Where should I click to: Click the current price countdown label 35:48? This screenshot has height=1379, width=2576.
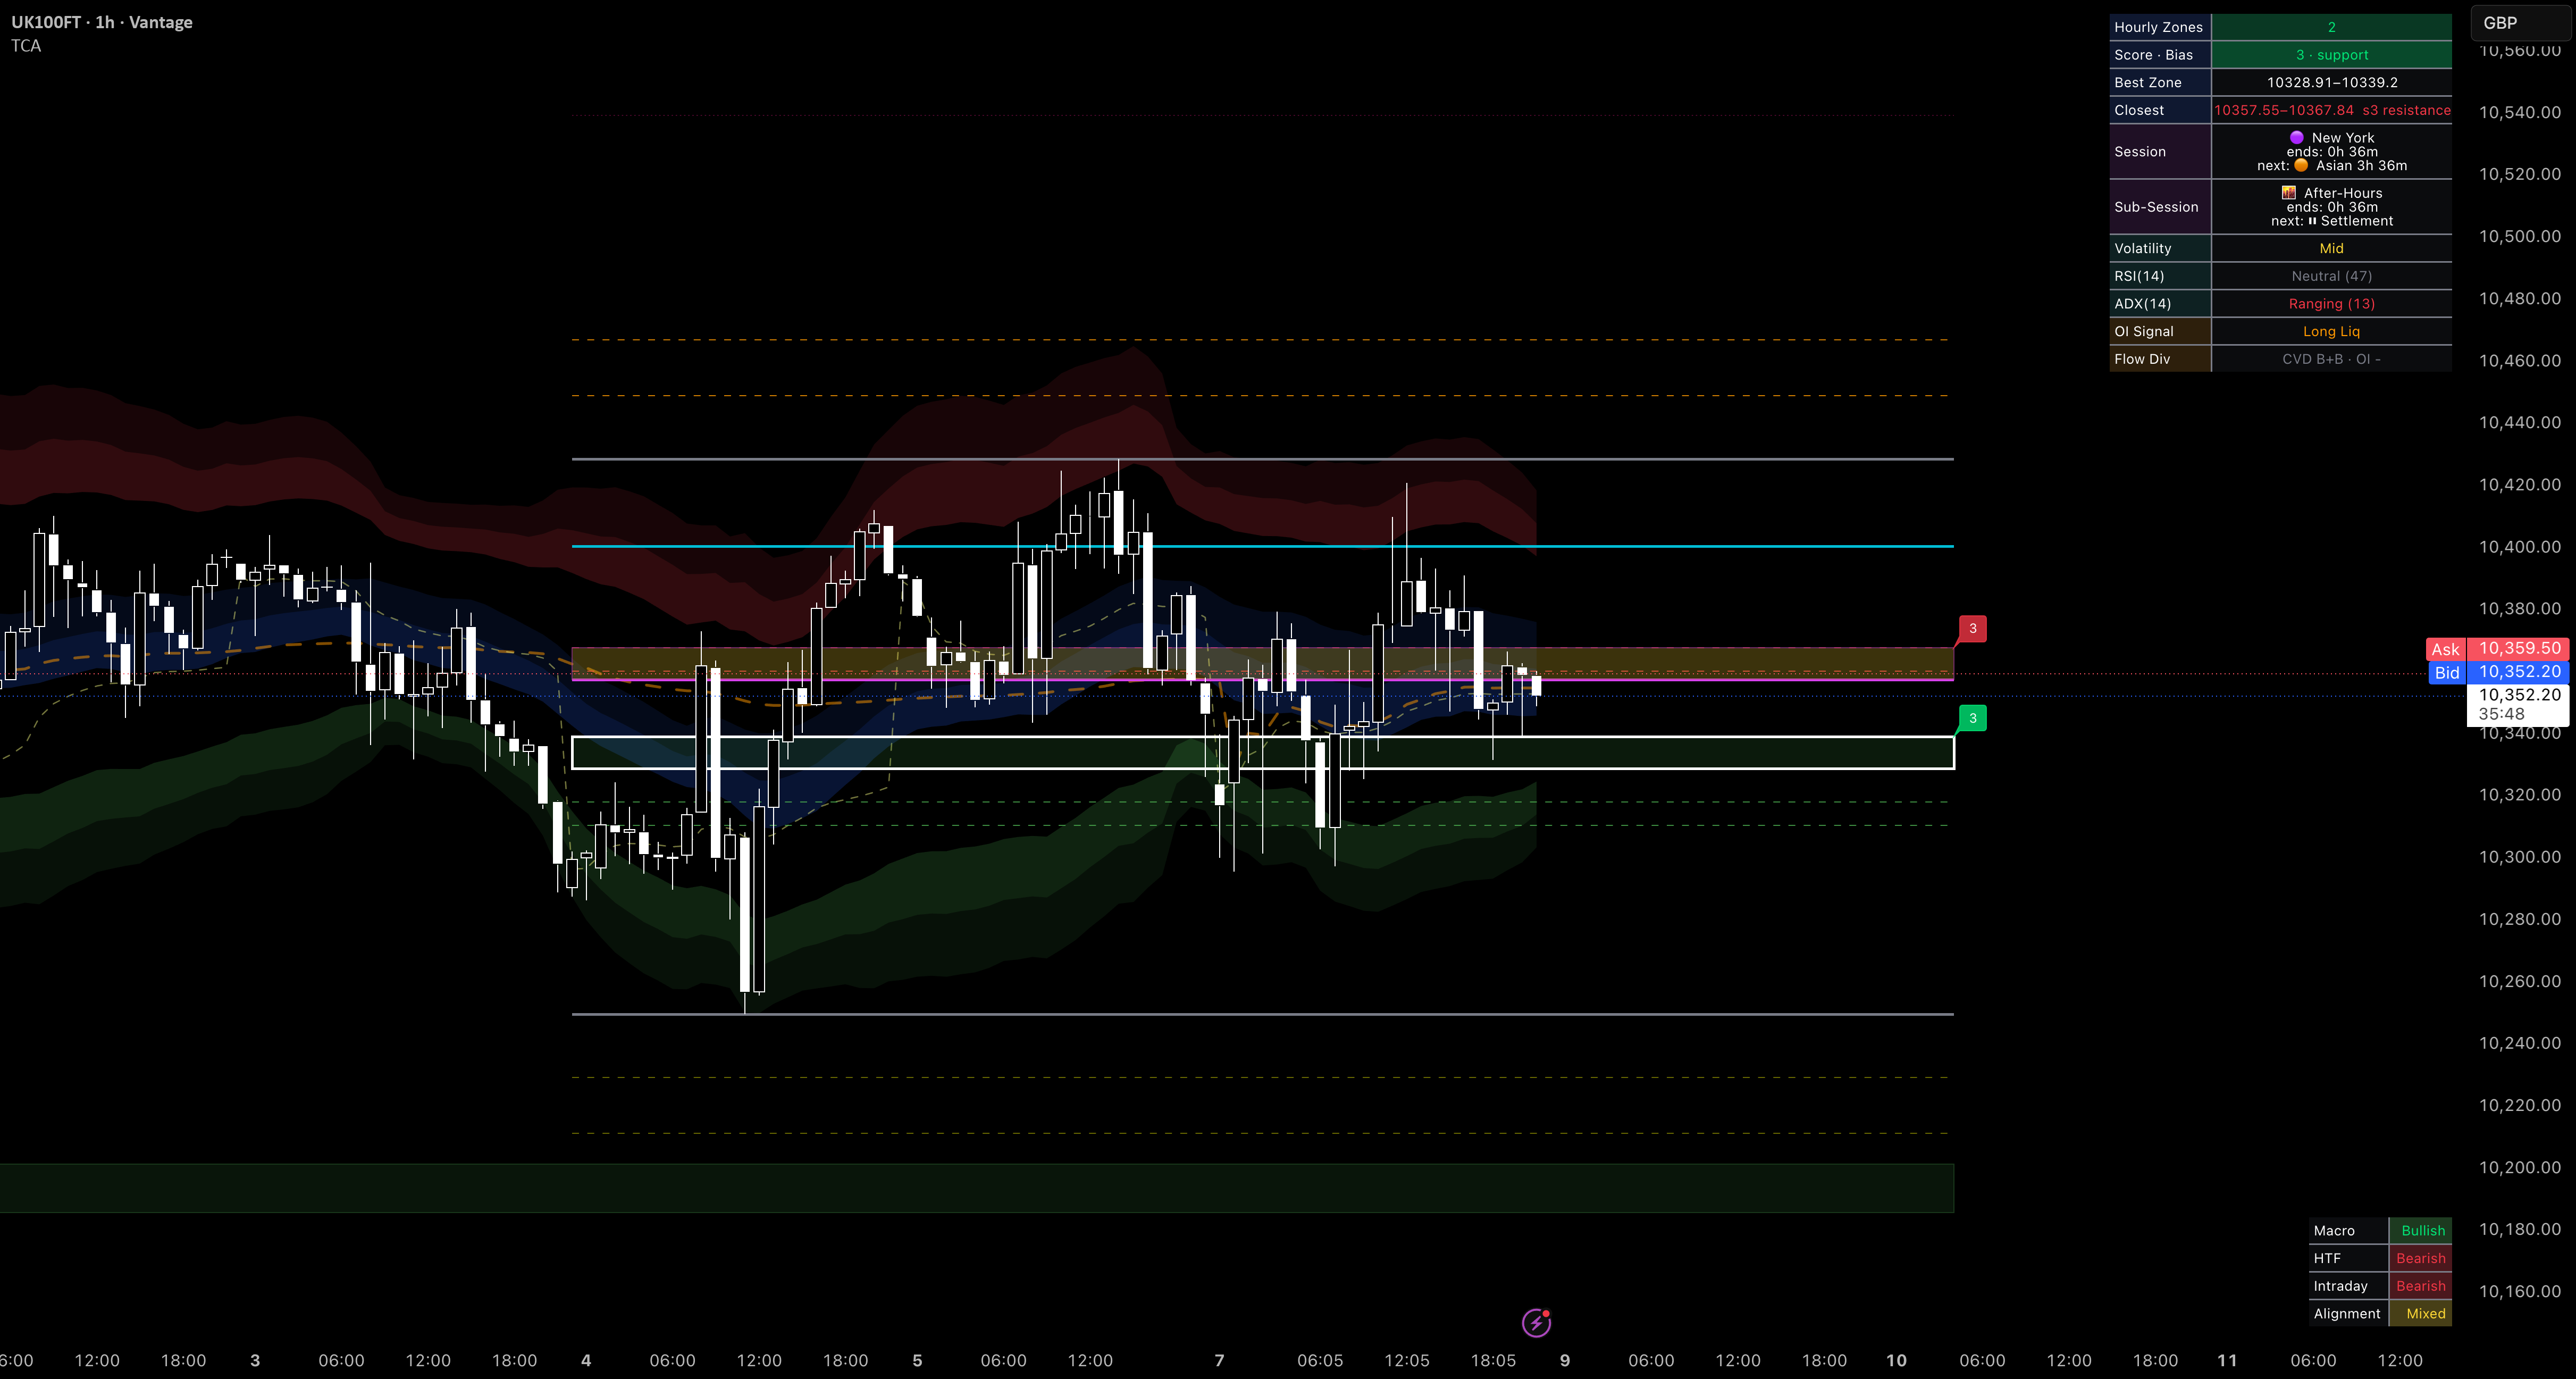2501,714
